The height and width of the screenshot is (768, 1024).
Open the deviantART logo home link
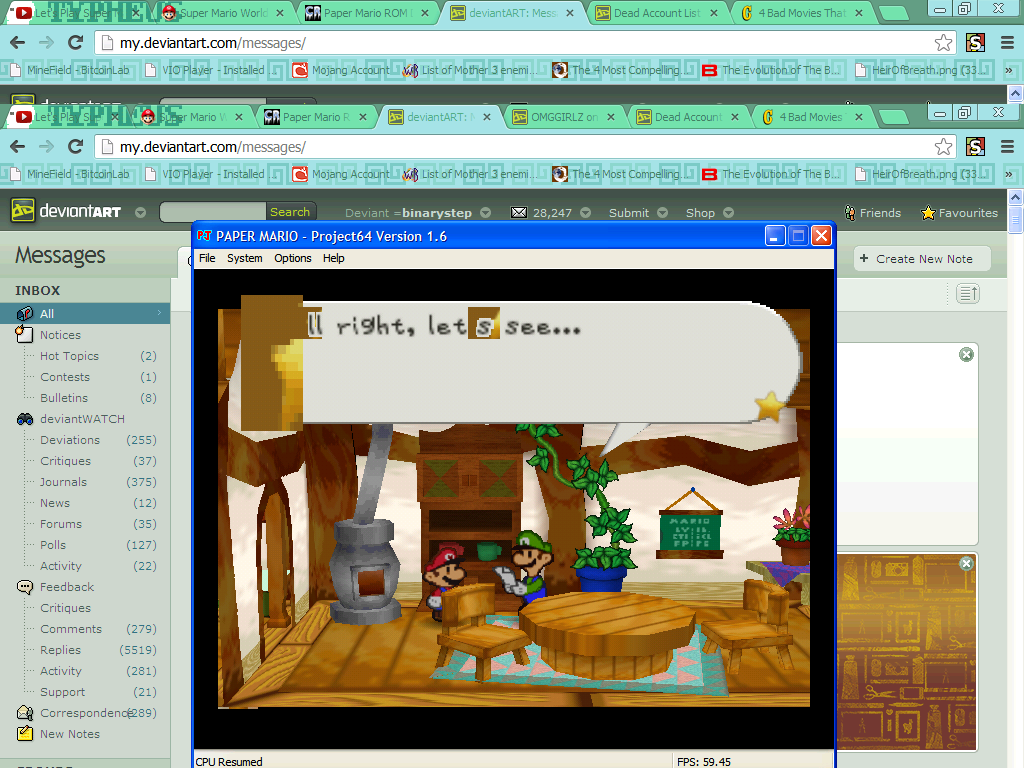[x=66, y=211]
